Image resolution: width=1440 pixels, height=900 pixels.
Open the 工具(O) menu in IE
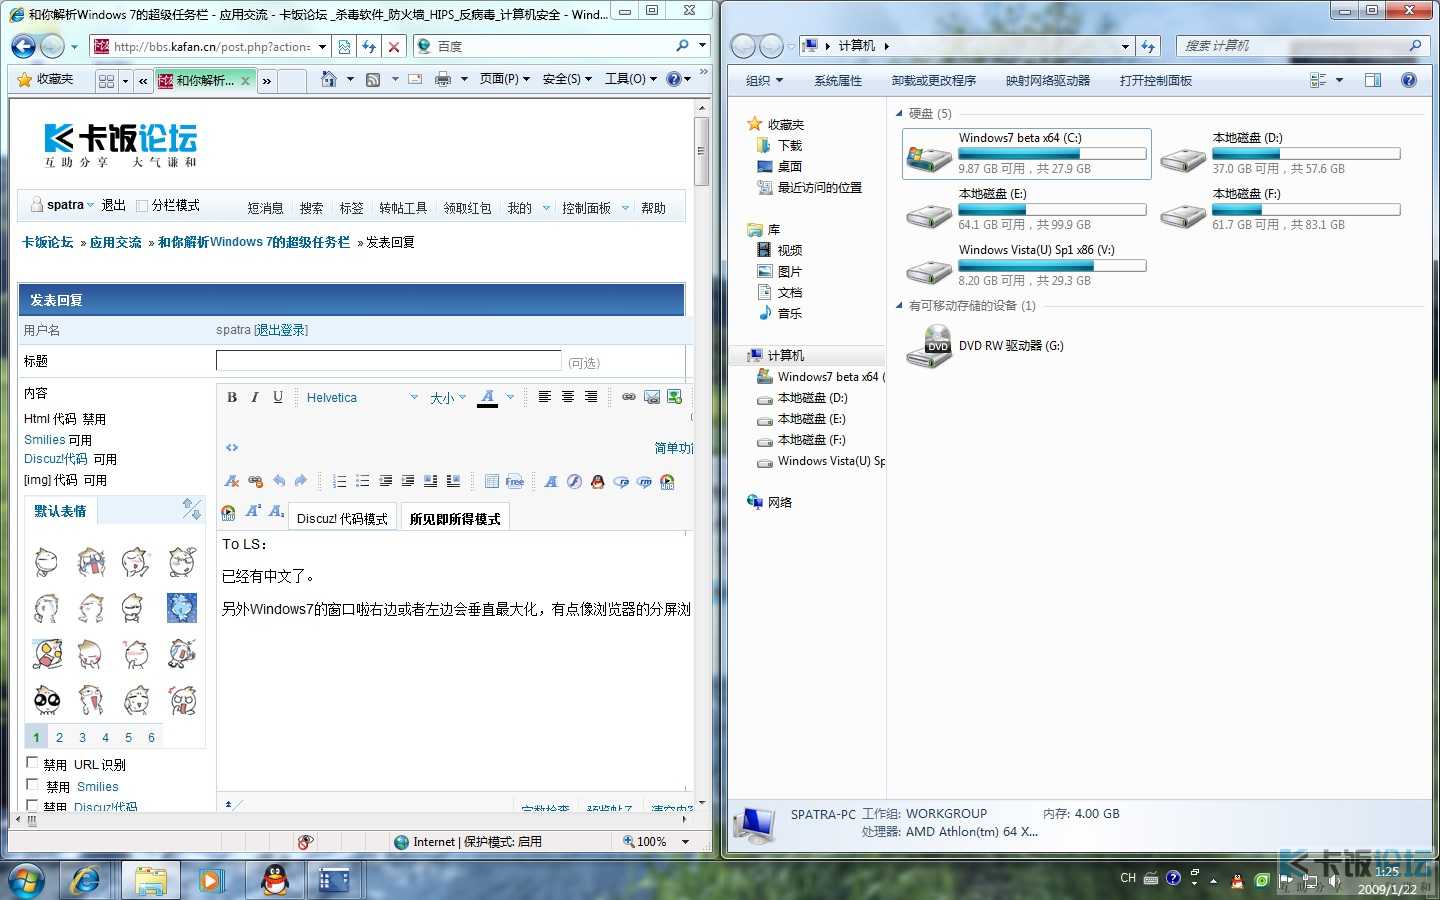click(x=631, y=79)
